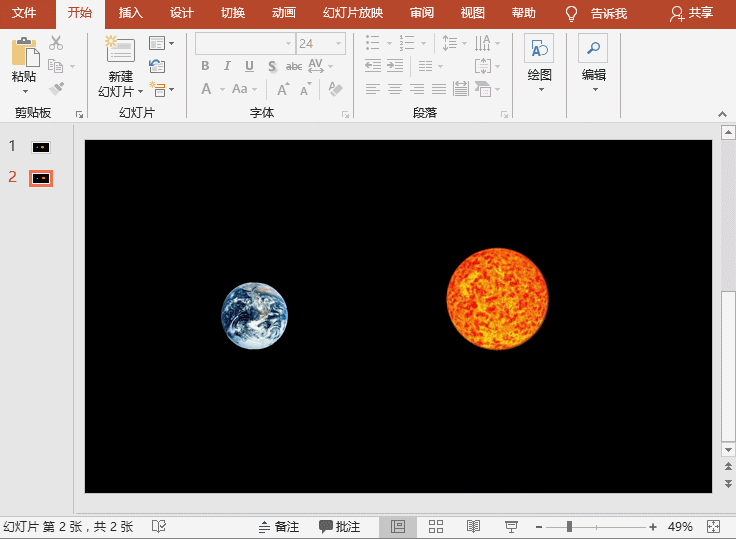The height and width of the screenshot is (539, 736).
Task: Click the New Slide icon
Action: [x=120, y=49]
